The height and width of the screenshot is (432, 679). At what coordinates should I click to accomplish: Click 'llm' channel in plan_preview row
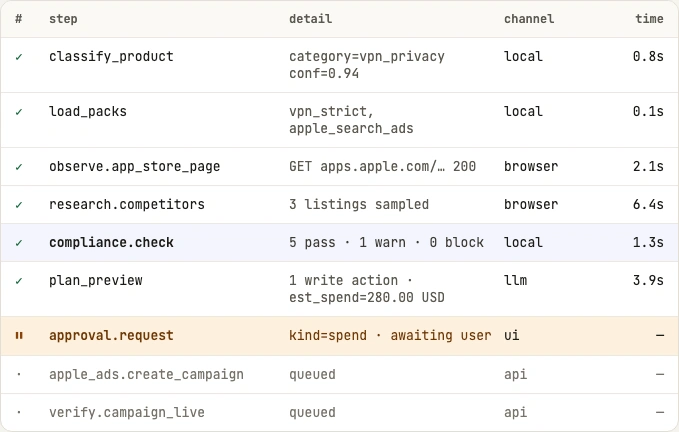coord(515,280)
